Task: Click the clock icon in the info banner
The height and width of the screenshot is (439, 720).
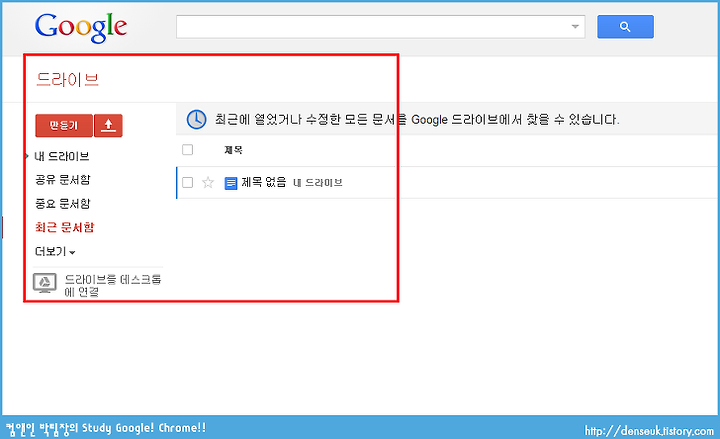Action: click(196, 119)
